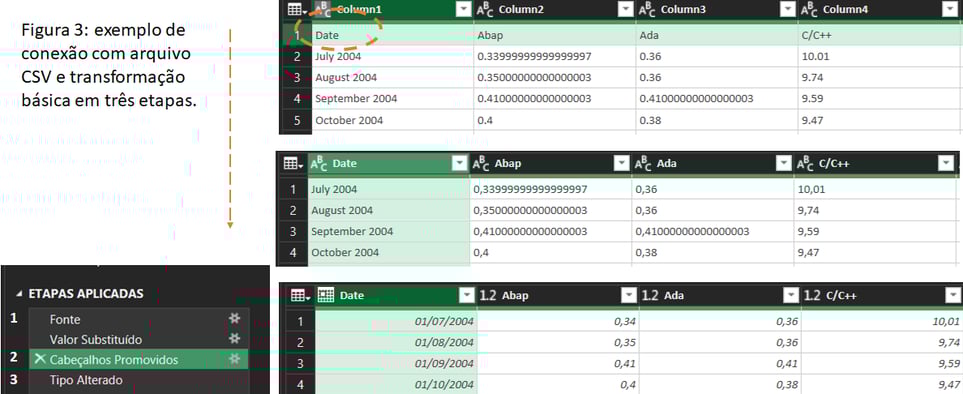Select the Cabeçalhos Promovidos applied step

(139, 360)
